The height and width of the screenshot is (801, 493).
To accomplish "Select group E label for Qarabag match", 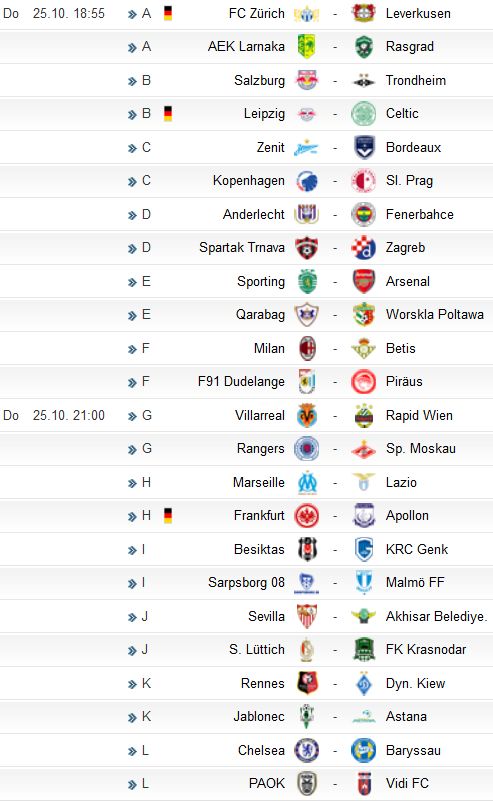I will 146,315.
